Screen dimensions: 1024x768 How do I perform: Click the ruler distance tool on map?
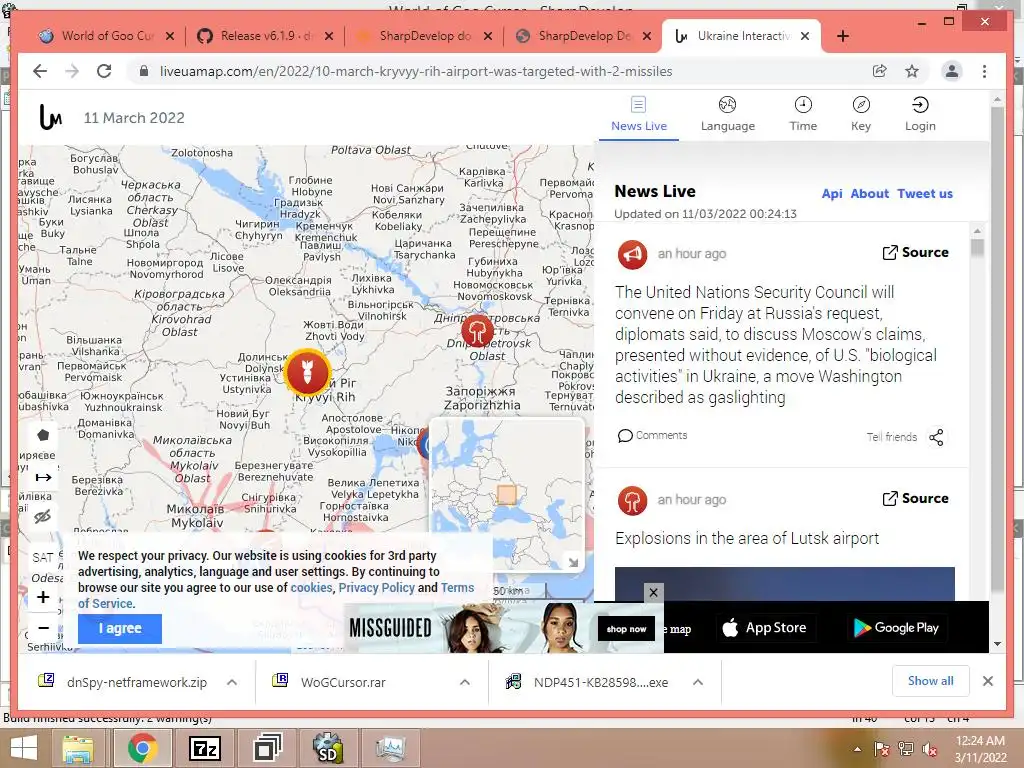click(43, 477)
